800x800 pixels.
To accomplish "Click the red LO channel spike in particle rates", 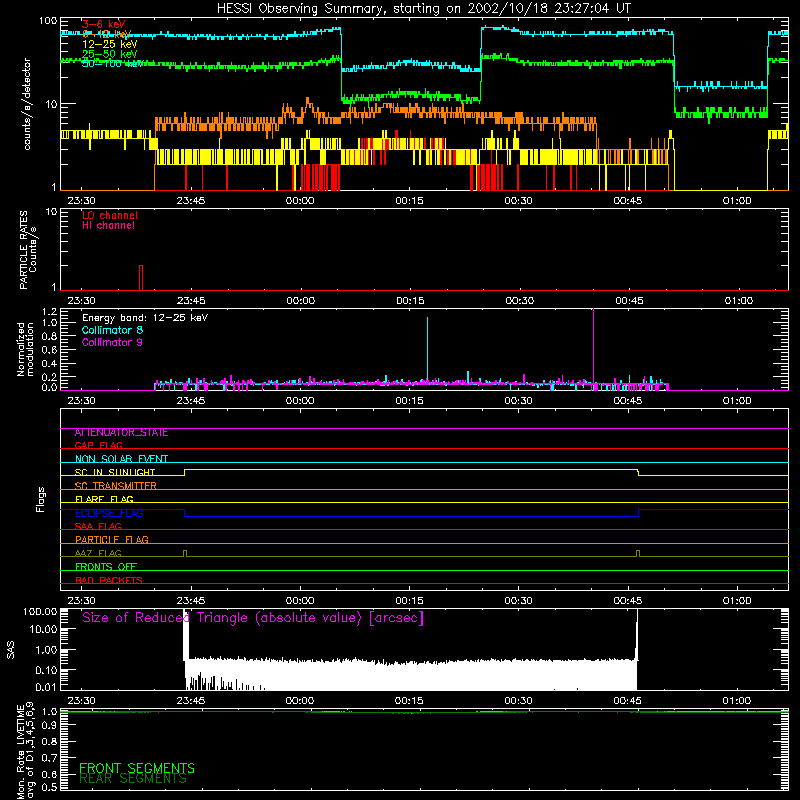I will (x=141, y=277).
